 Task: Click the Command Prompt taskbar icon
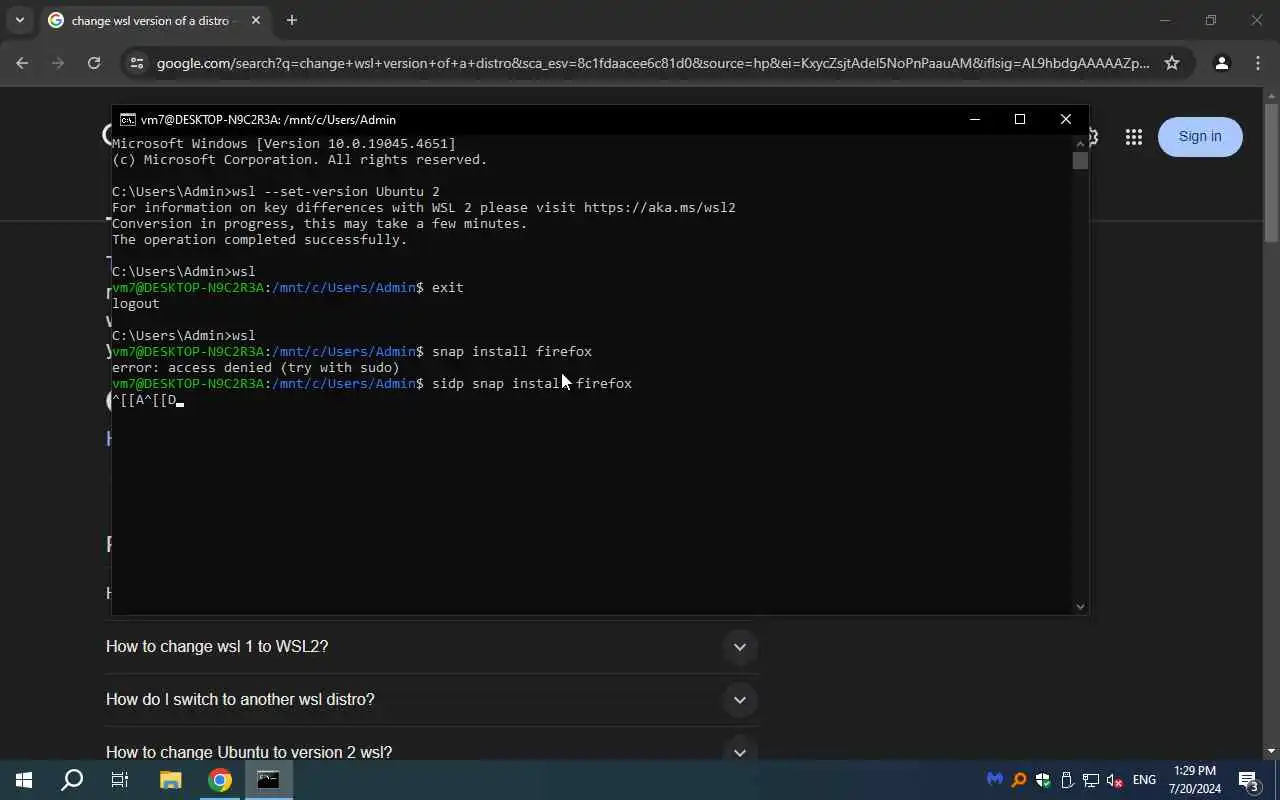click(268, 780)
